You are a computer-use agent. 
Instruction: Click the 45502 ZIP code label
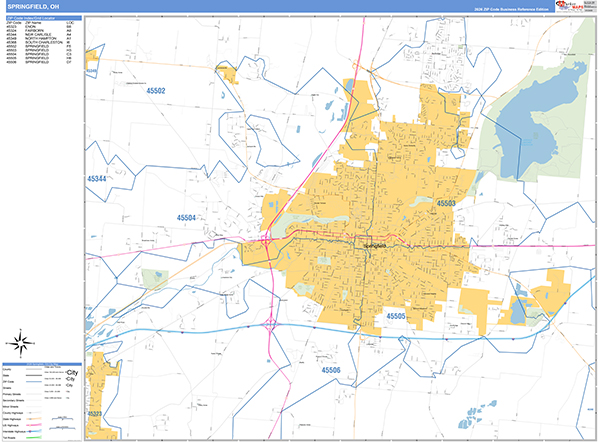pyautogui.click(x=150, y=91)
